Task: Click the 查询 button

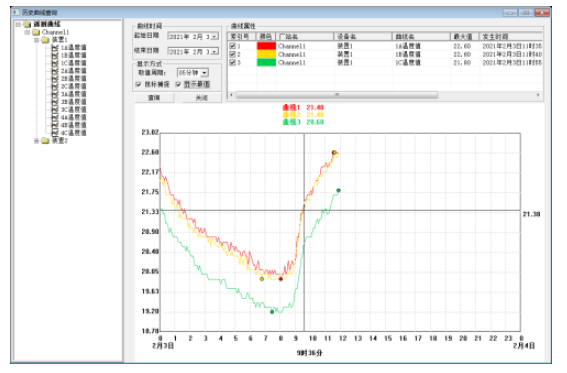Action: click(154, 98)
